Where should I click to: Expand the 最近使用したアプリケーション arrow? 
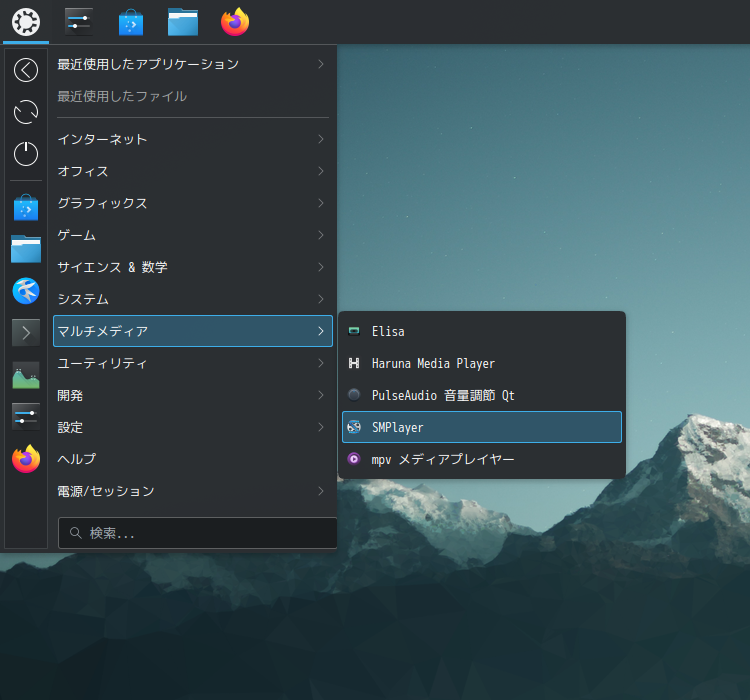(321, 64)
